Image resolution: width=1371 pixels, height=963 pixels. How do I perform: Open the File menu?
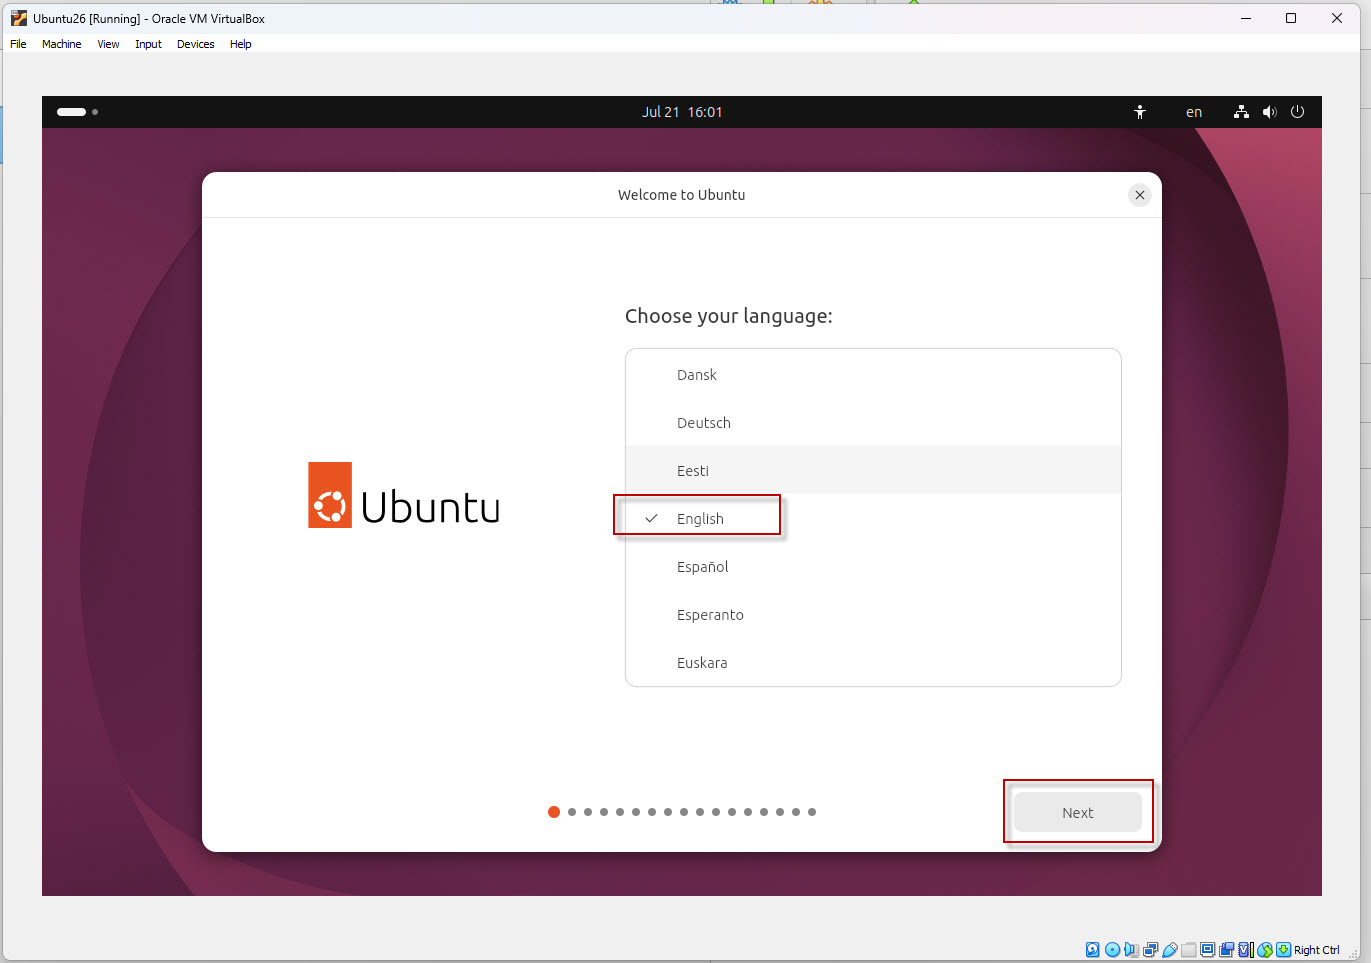pyautogui.click(x=18, y=44)
